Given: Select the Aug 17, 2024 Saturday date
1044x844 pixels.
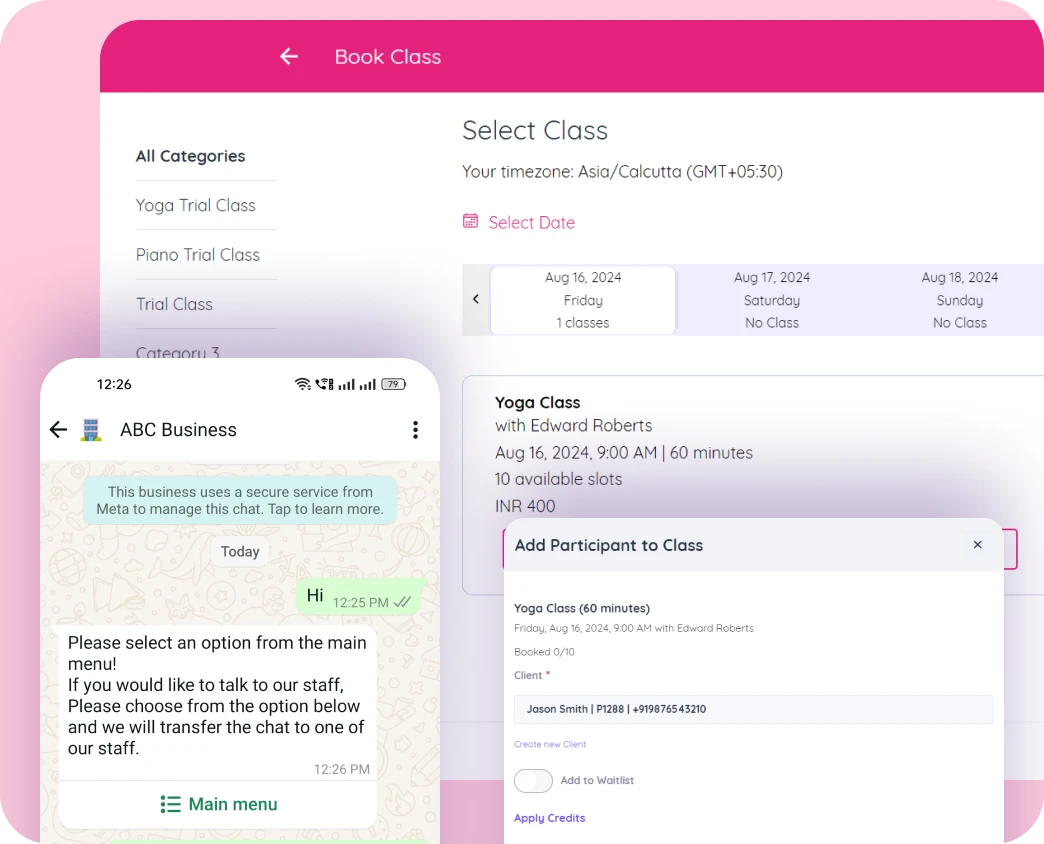Looking at the screenshot, I should [771, 300].
